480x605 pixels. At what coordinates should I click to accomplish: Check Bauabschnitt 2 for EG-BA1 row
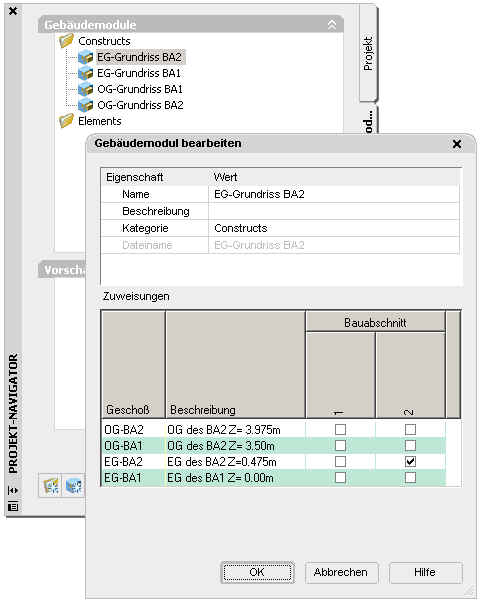(410, 478)
